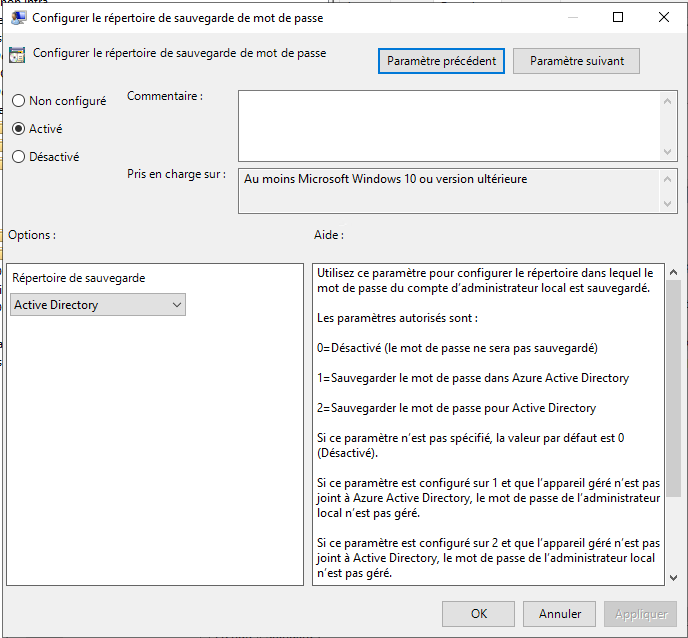The image size is (688, 638).
Task: Click the 'Options :' label
Action: [32, 235]
